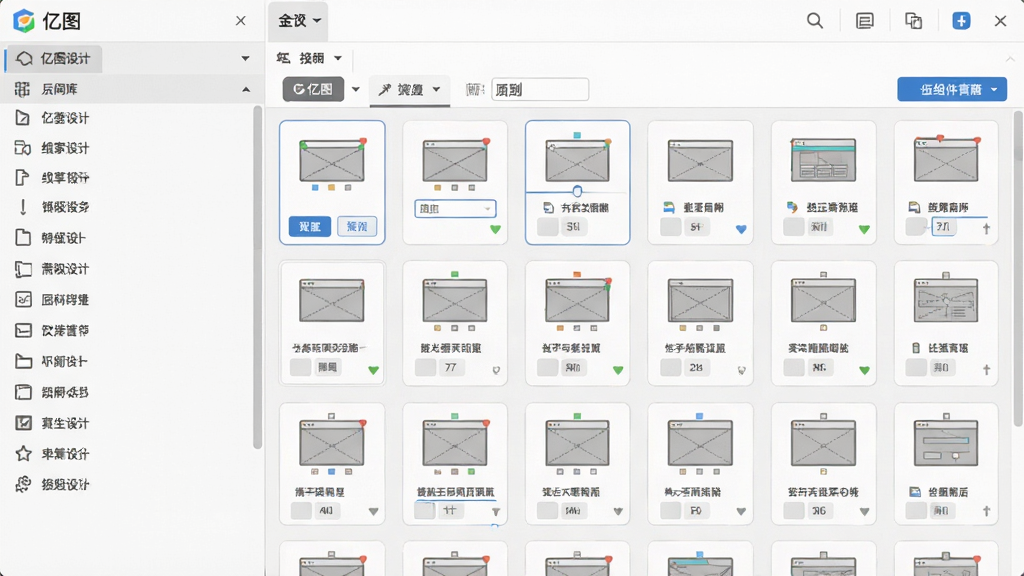
Task: Click the pin arrow on top-right template card
Action: click(986, 229)
